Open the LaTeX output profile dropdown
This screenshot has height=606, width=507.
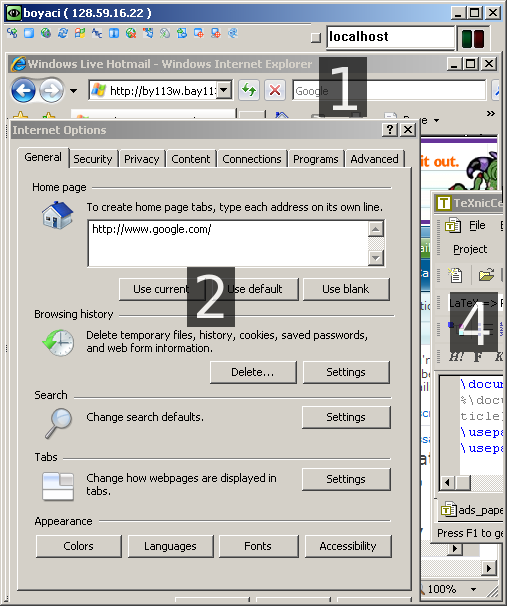pos(476,303)
